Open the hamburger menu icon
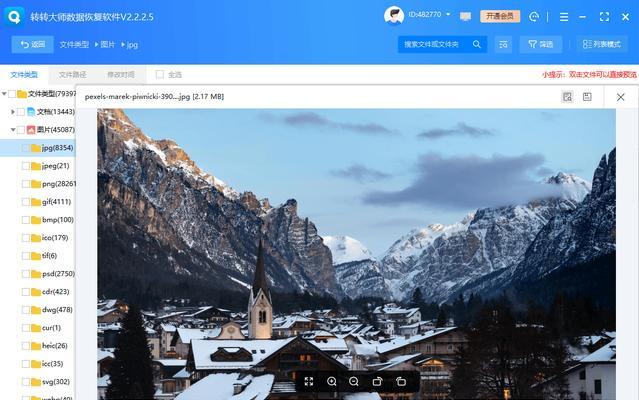The height and width of the screenshot is (400, 639). point(564,17)
